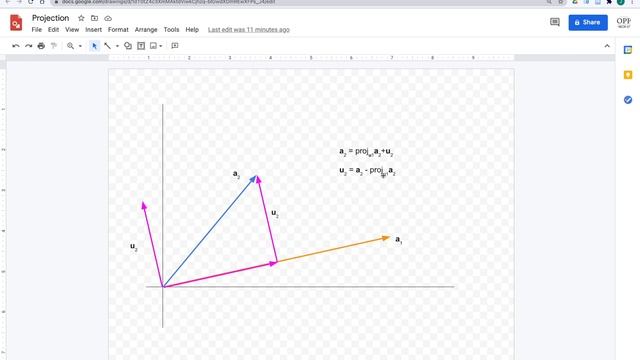640x360 pixels.
Task: Check cloud save status icon
Action: pos(108,18)
